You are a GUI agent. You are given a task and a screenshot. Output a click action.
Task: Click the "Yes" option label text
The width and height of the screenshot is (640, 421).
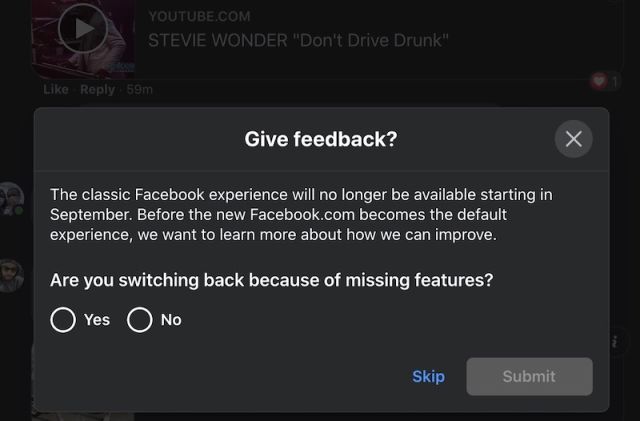(x=97, y=320)
